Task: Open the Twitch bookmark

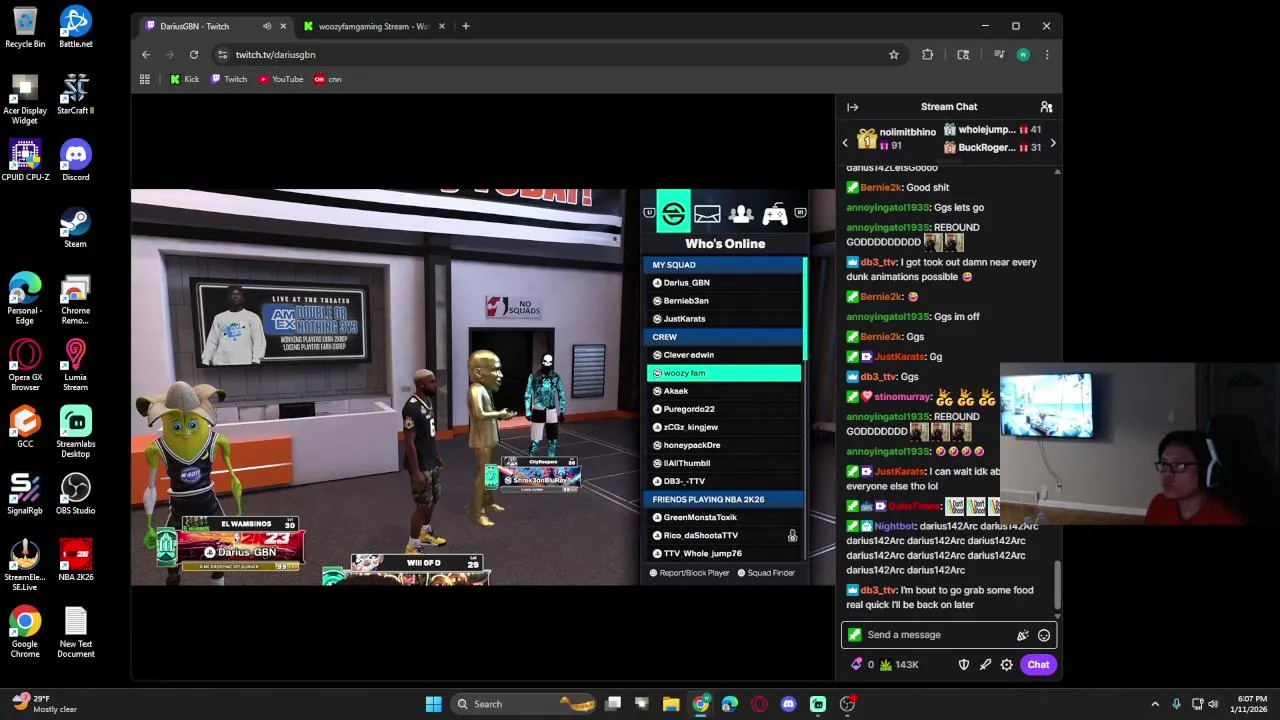Action: pos(229,79)
